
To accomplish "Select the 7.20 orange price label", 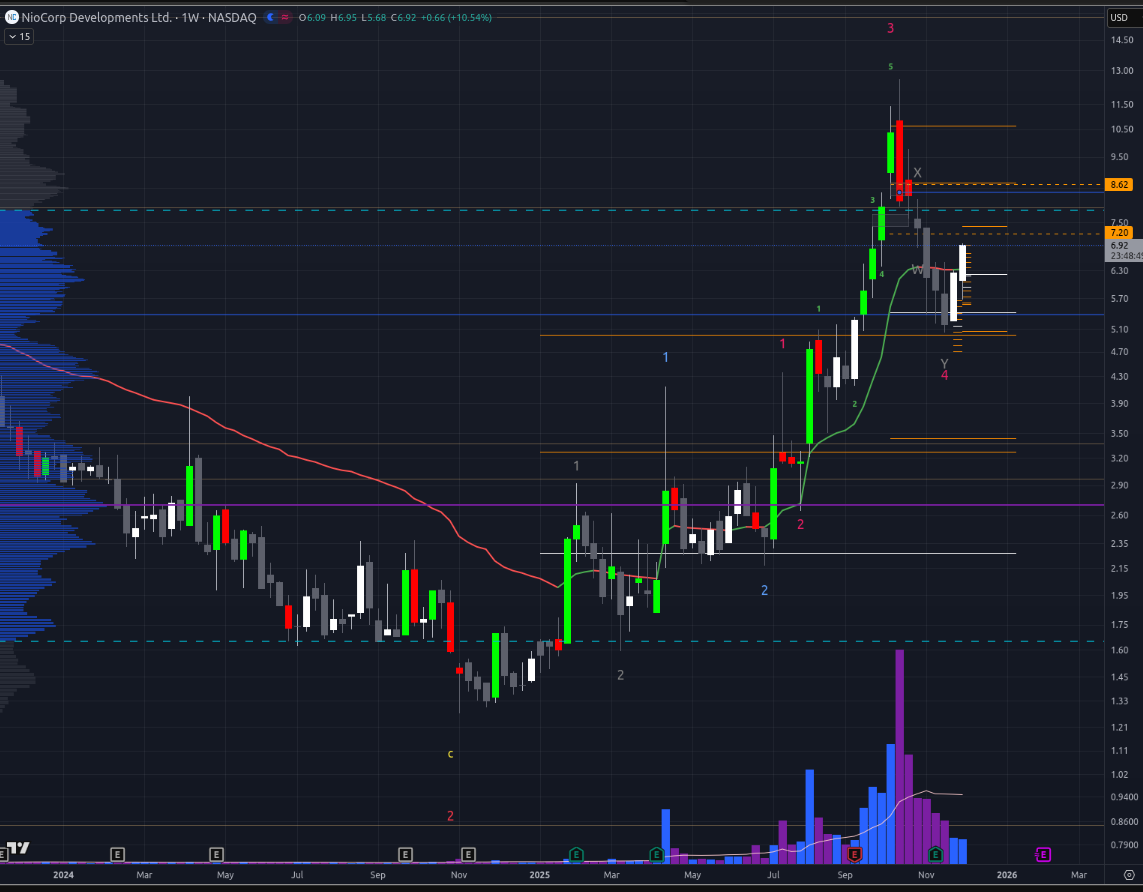I will 1119,232.
